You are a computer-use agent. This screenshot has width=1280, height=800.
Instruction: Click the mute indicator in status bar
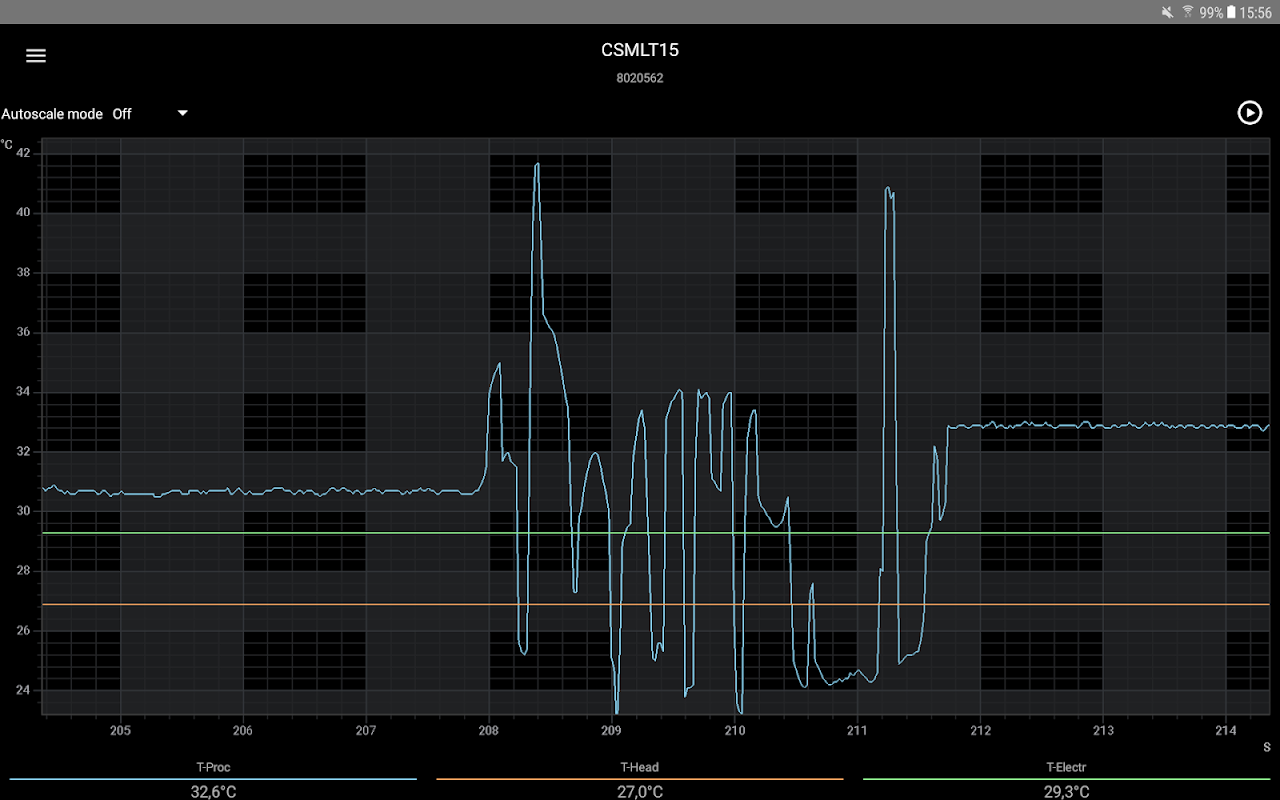[x=1167, y=12]
